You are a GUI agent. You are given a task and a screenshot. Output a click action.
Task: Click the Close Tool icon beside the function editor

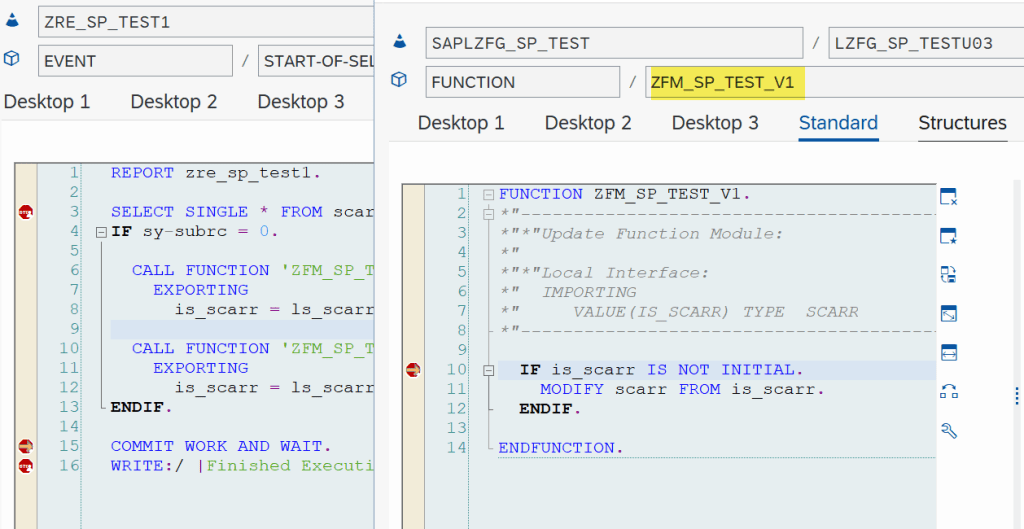(948, 197)
